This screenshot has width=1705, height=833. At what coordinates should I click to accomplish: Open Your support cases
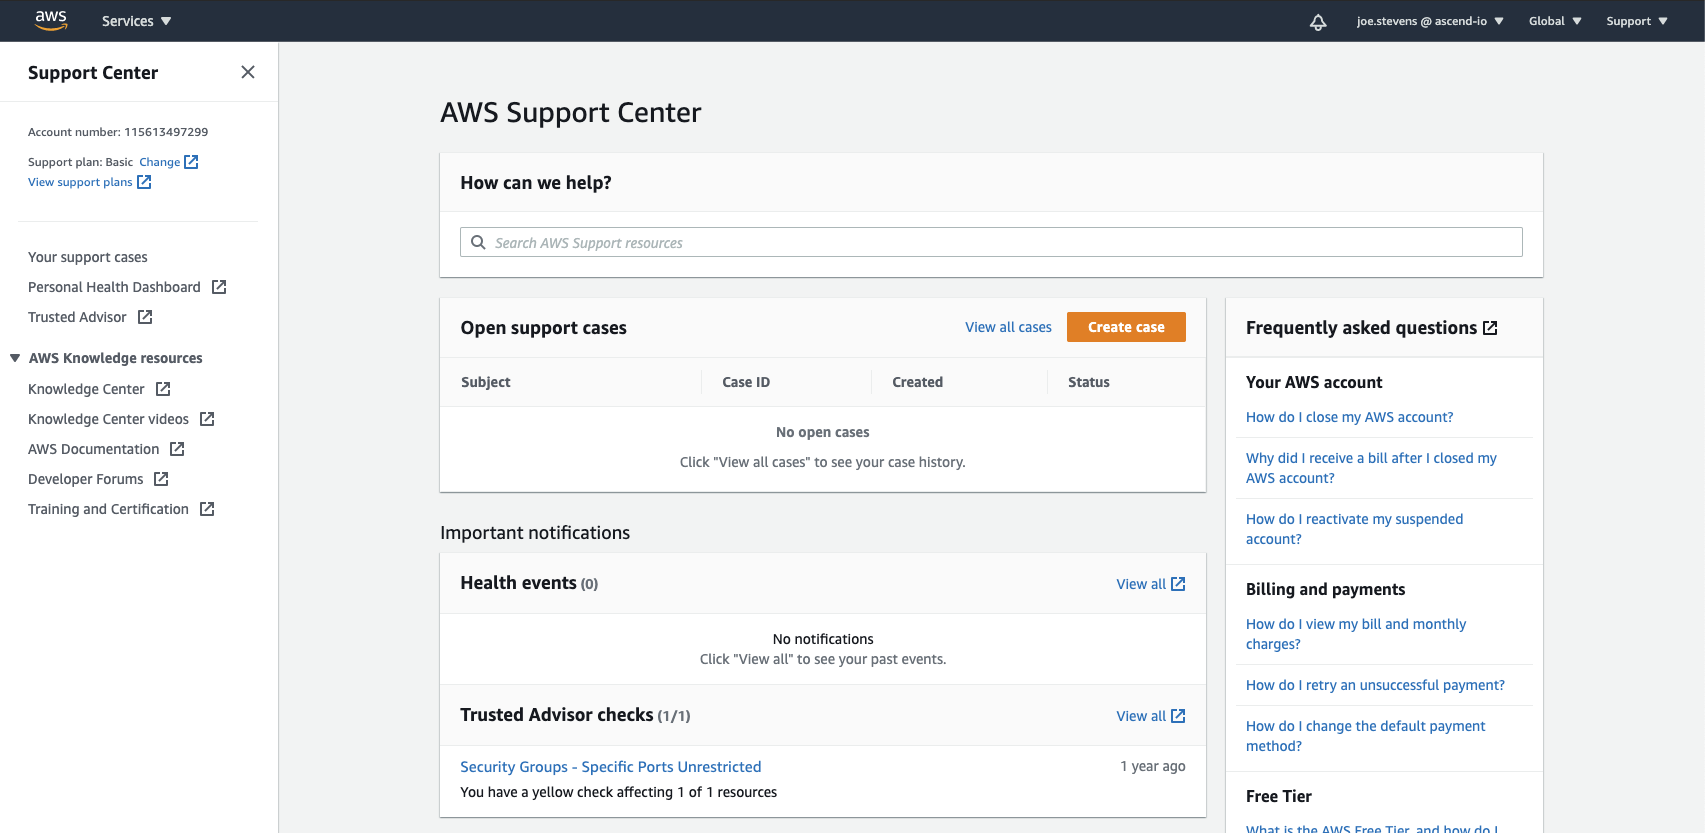pos(88,257)
